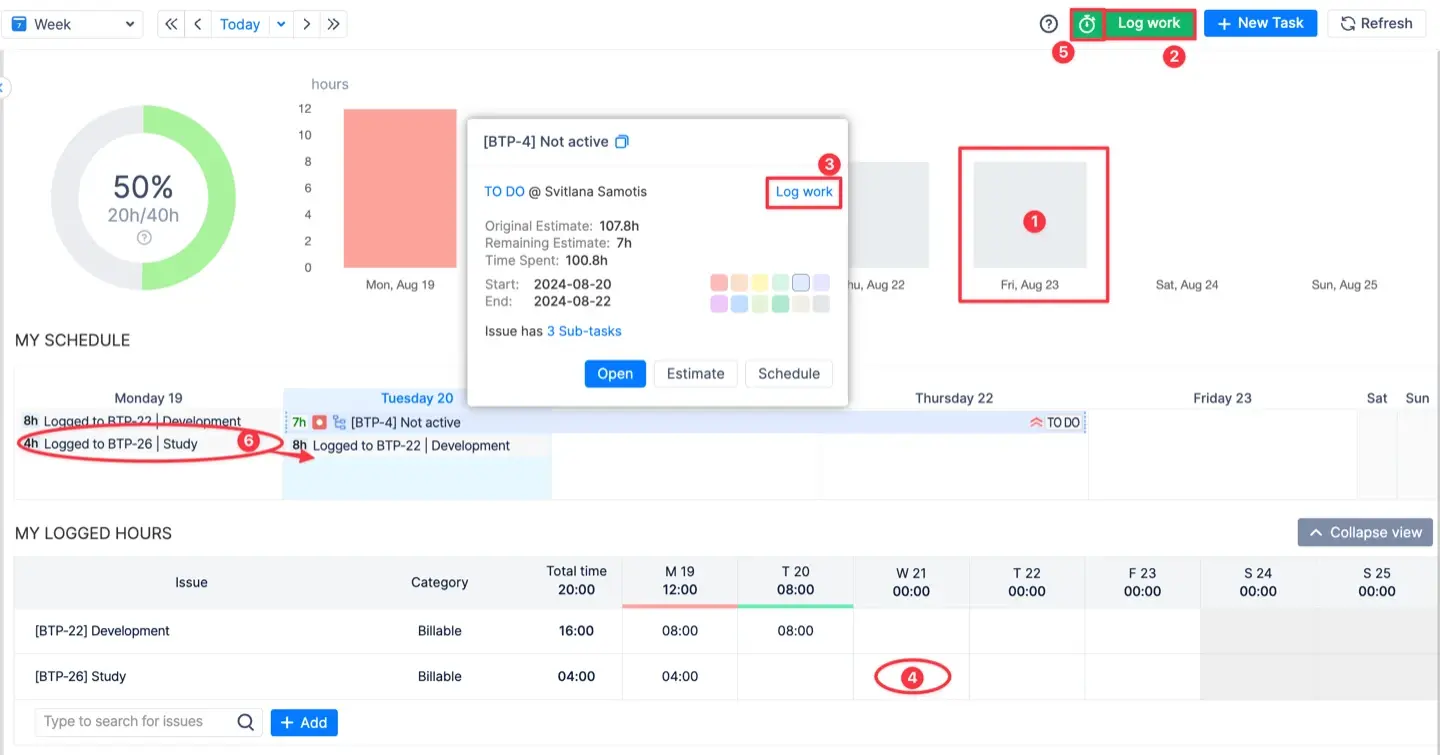1440x755 pixels.
Task: Open the BTP-4 issue with the Open button
Action: [615, 373]
